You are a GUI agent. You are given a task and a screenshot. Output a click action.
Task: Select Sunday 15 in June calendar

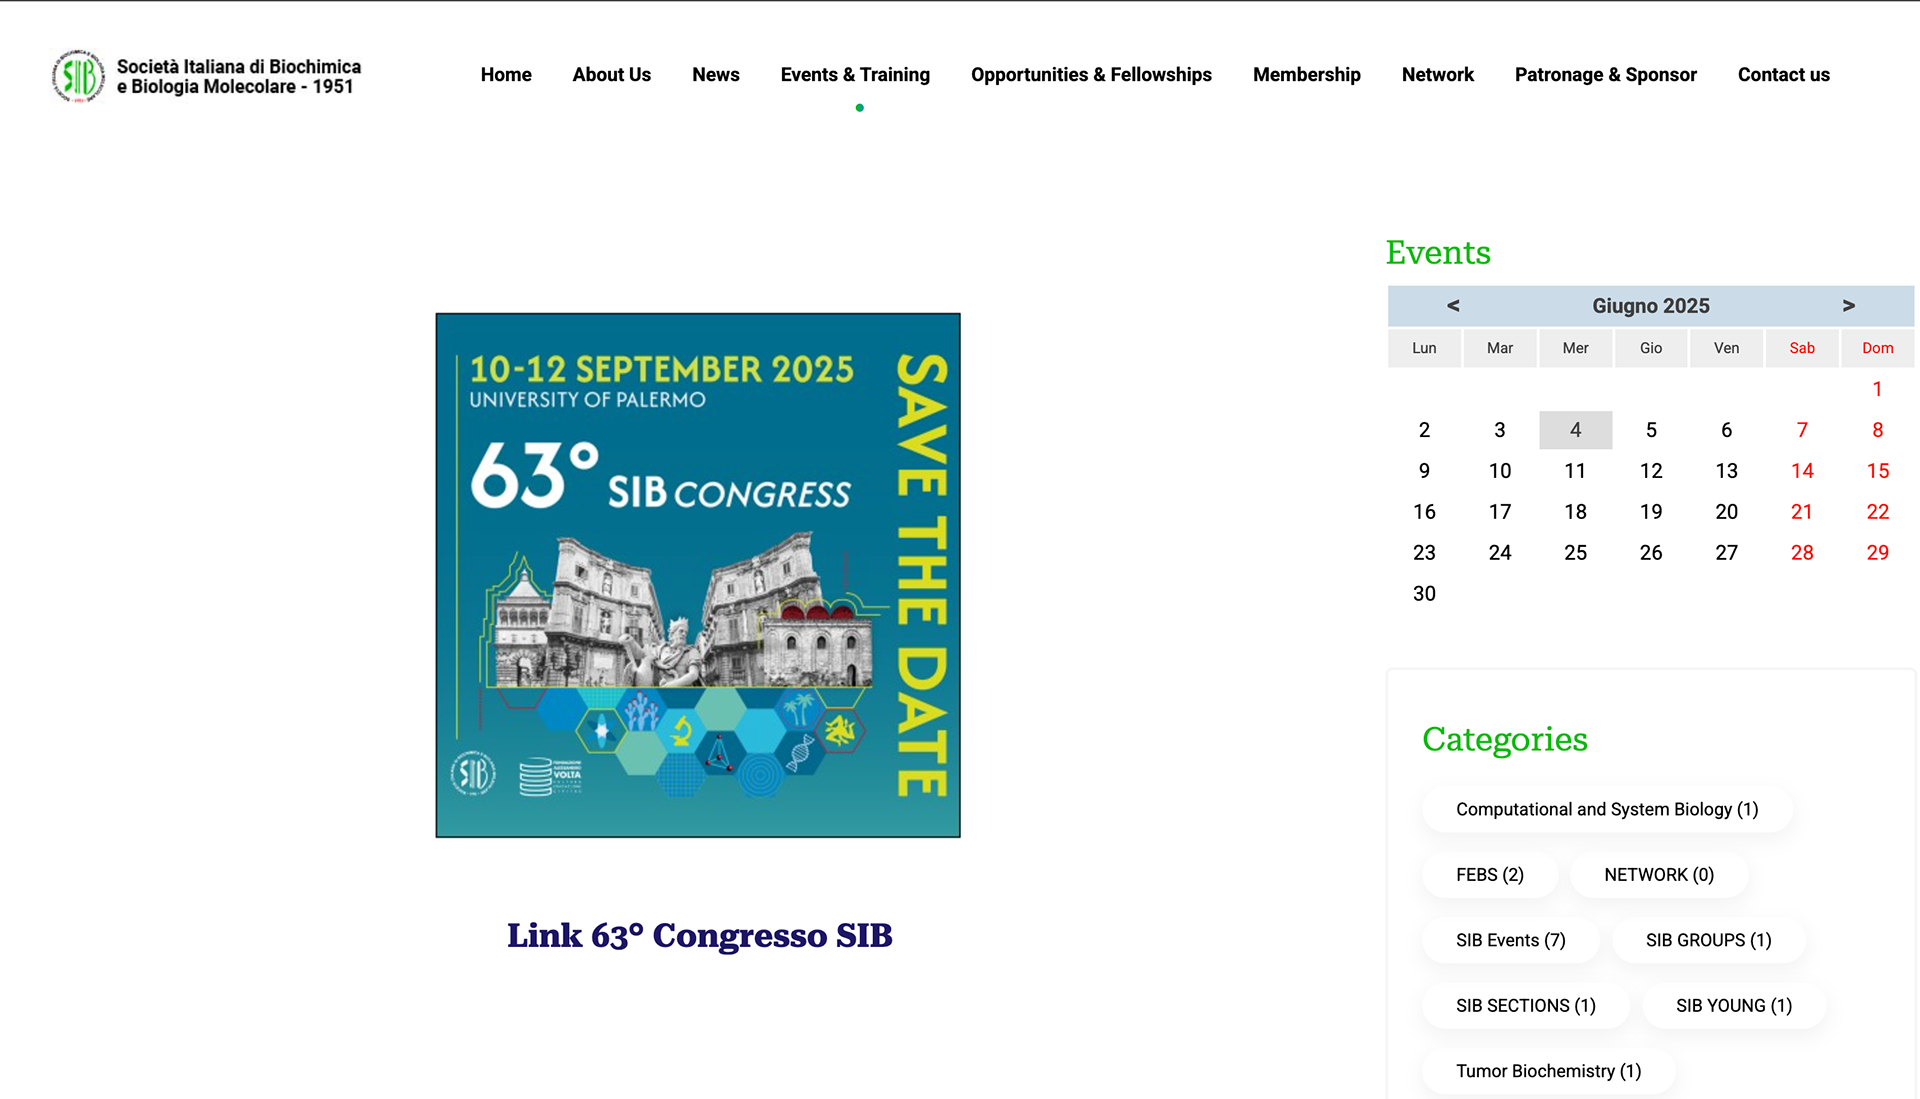coord(1878,471)
